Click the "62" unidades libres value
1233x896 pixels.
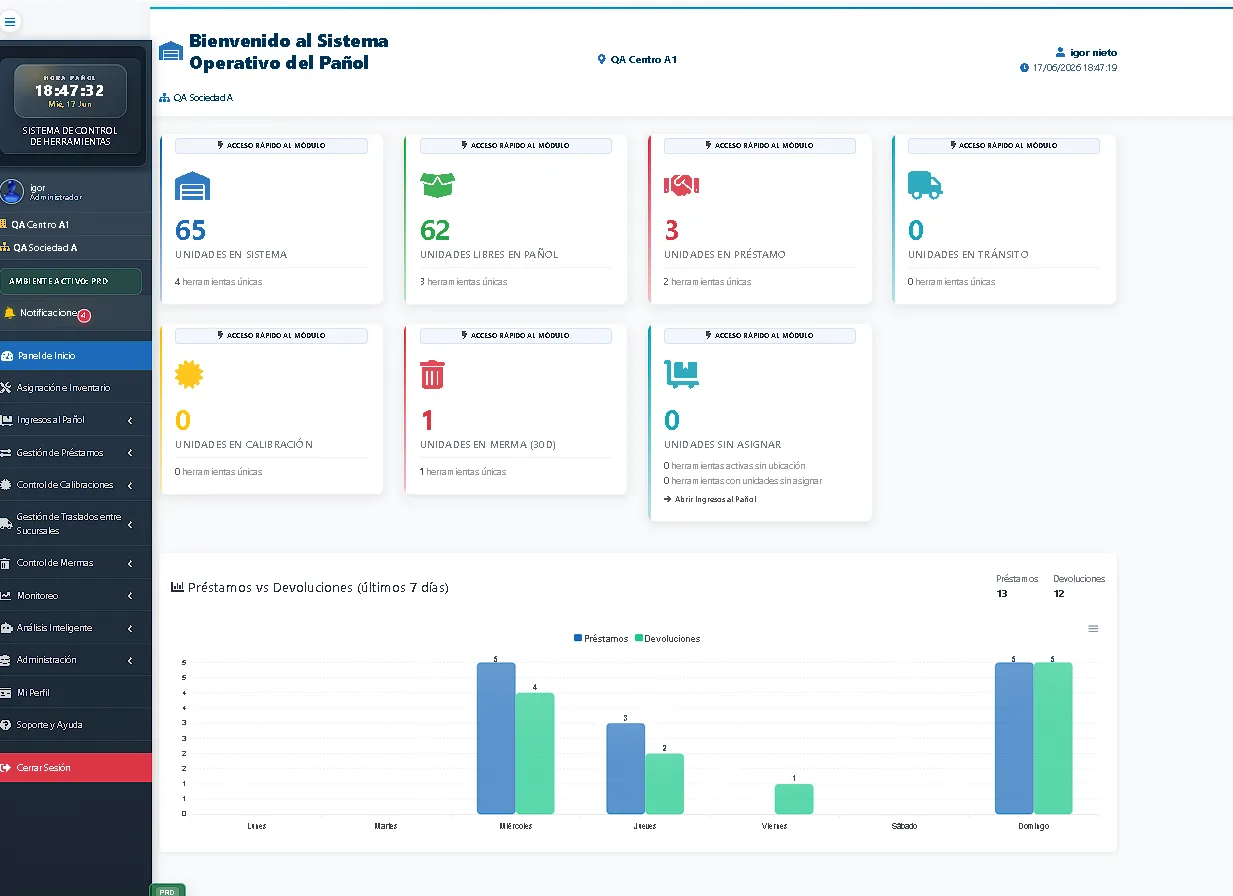tap(435, 231)
